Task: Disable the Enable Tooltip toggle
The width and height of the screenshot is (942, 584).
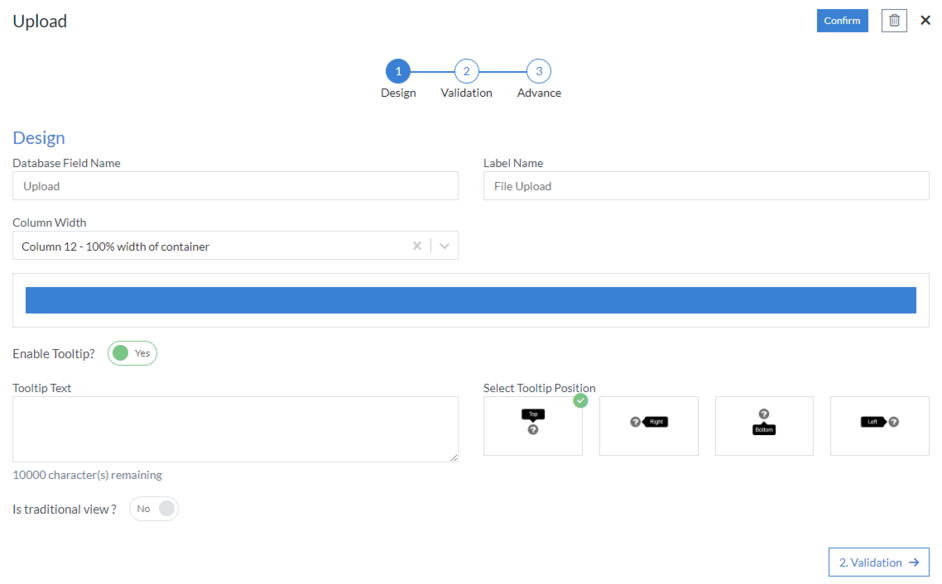Action: (131, 353)
